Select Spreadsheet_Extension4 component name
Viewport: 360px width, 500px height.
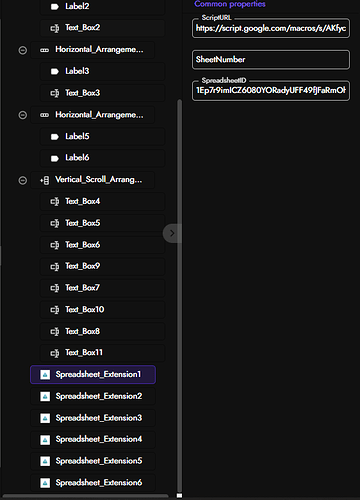coord(99,439)
